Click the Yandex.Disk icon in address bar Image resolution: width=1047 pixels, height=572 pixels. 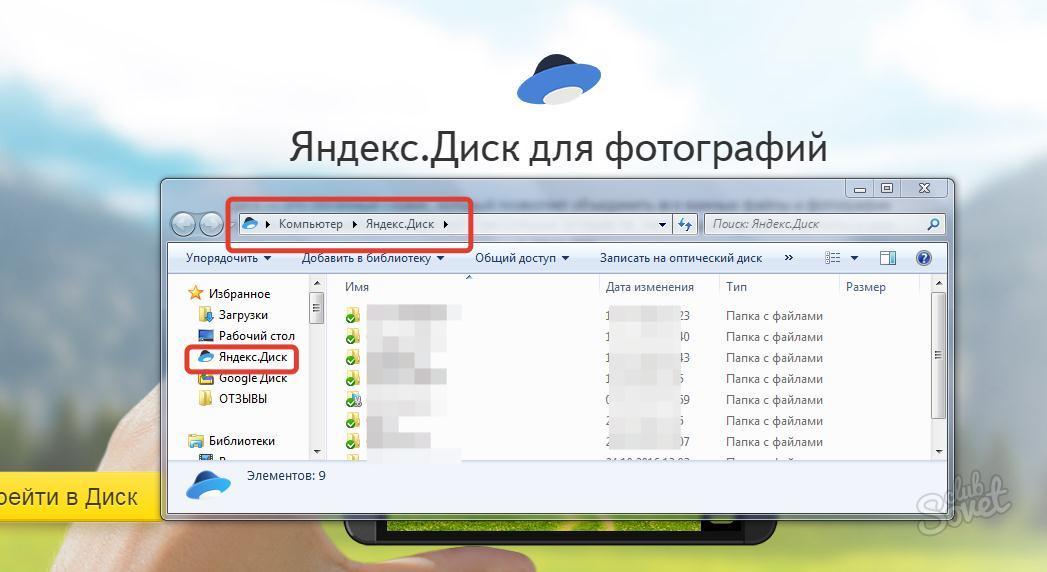[250, 224]
